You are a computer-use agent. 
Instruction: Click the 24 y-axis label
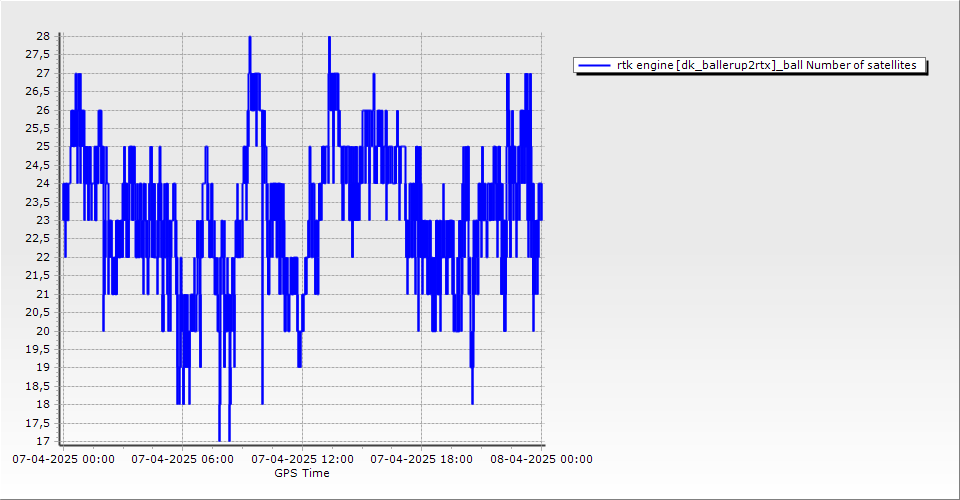click(x=43, y=183)
